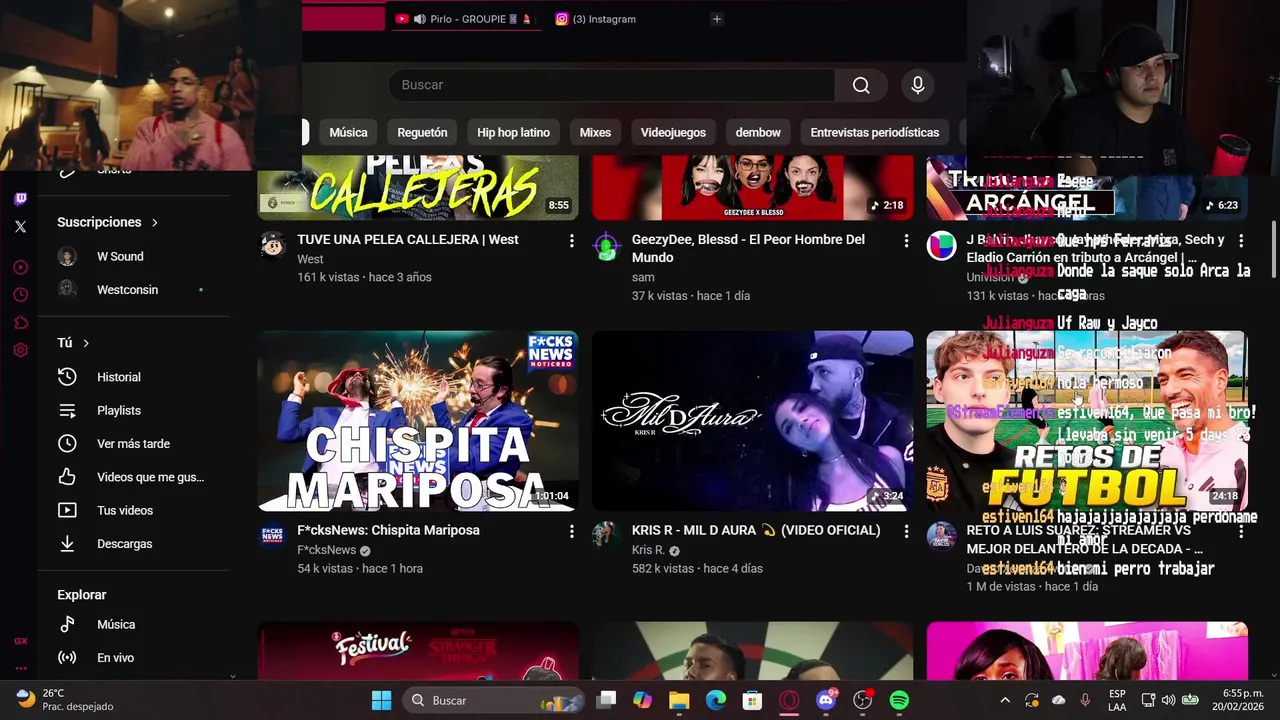Open Extensions cube icon in Opera sidebar
Viewport: 1280px width, 720px height.
[20, 322]
